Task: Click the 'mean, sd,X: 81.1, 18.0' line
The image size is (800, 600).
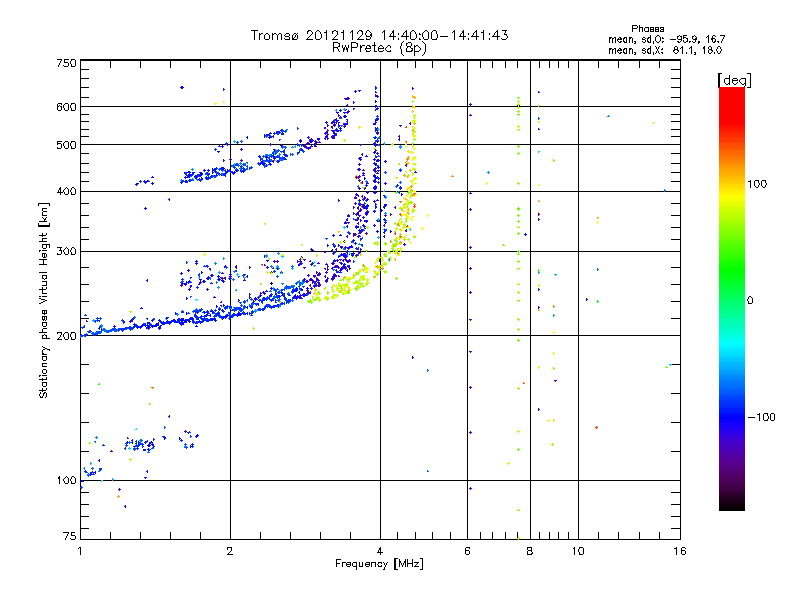Action: (x=665, y=50)
